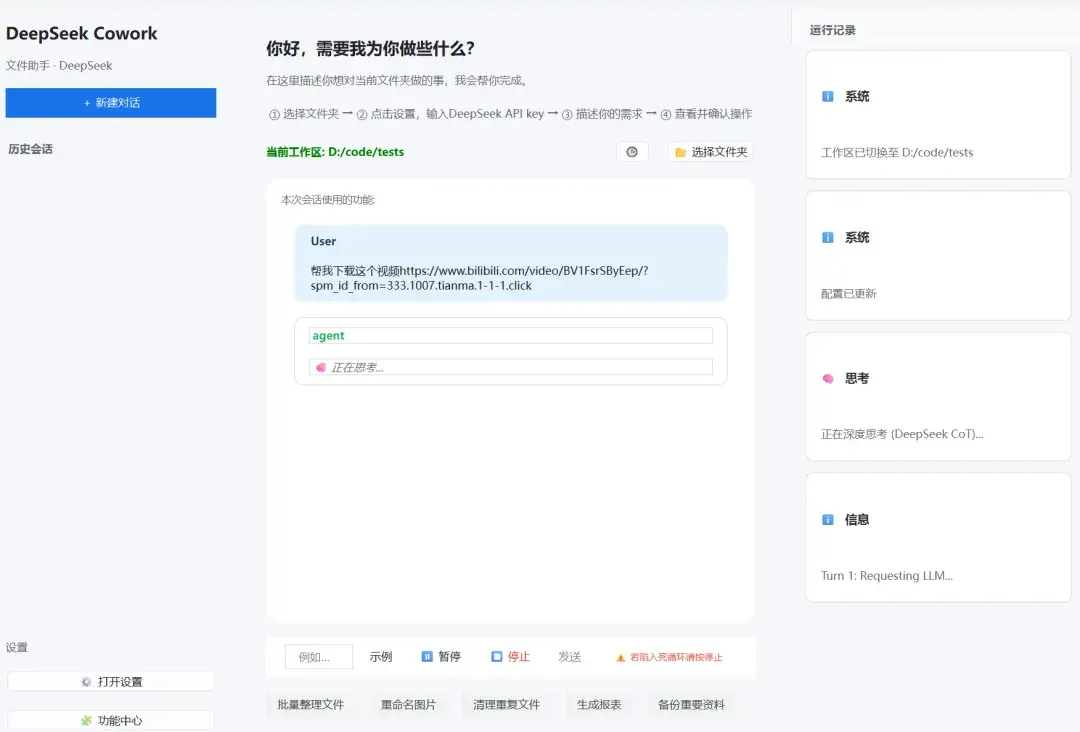Click Turn 1: Requesting LLM... log text
Viewport: 1080px width, 732px height.
(x=886, y=576)
